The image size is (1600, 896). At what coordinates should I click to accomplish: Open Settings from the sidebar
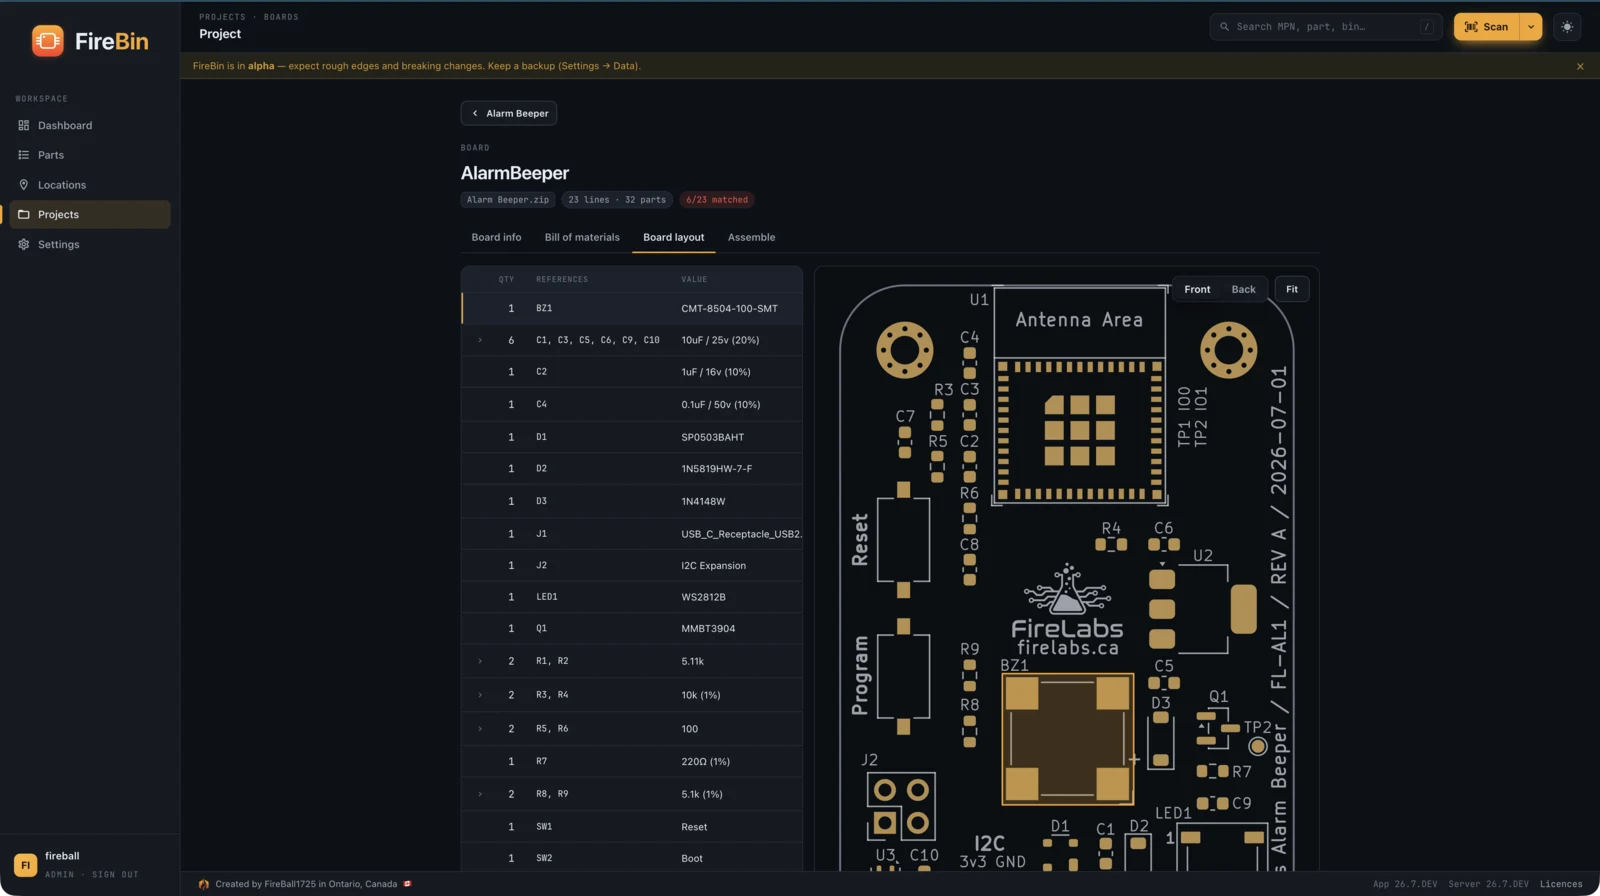90,244
